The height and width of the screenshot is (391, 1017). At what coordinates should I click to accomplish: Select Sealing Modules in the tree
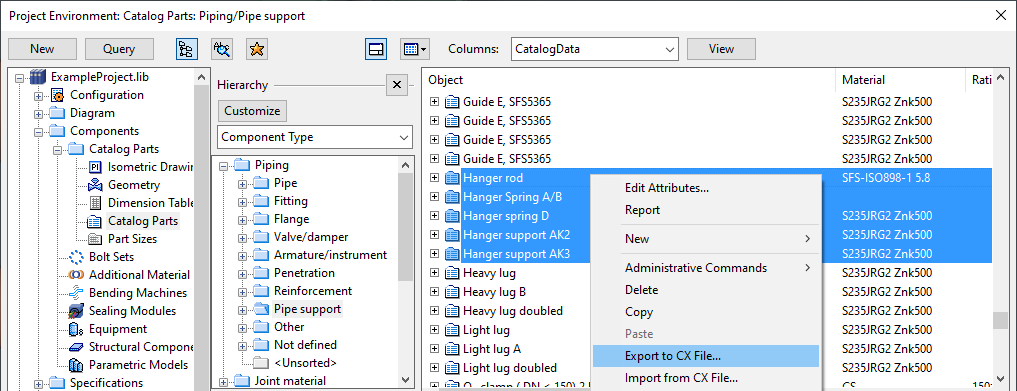tap(132, 311)
